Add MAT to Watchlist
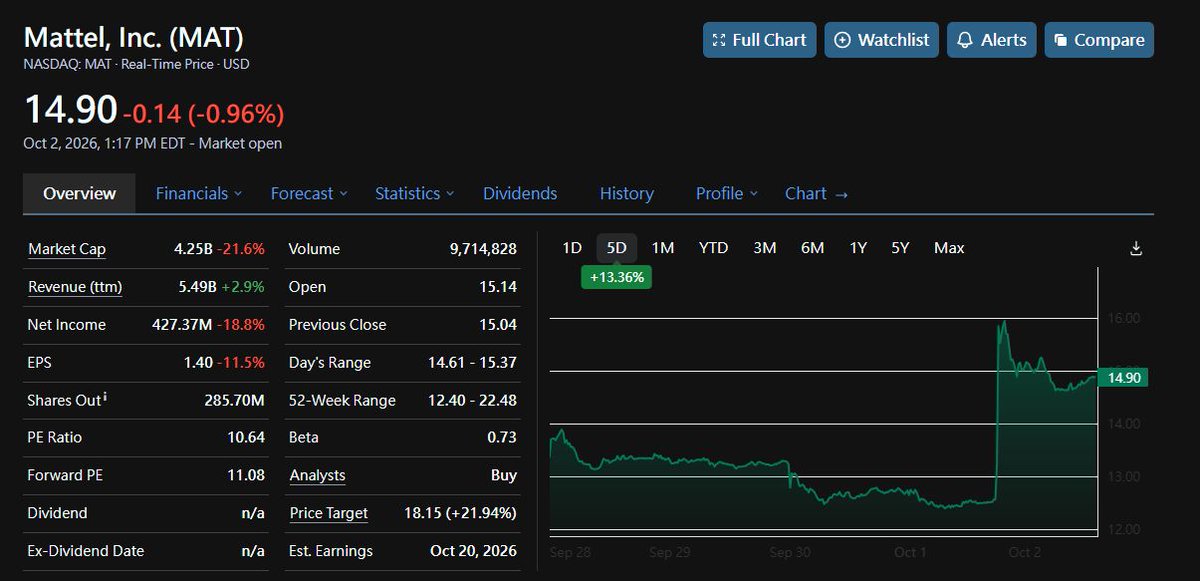 point(881,40)
